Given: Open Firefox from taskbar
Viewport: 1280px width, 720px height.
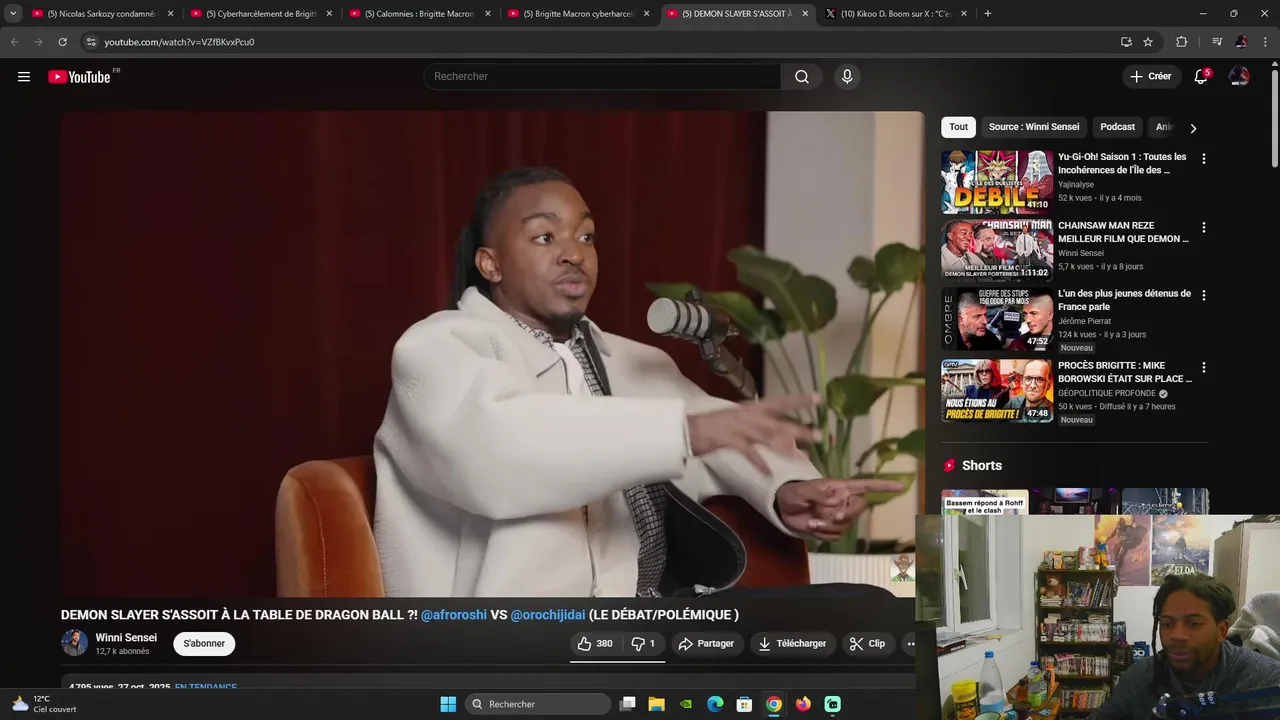Looking at the screenshot, I should pos(803,704).
